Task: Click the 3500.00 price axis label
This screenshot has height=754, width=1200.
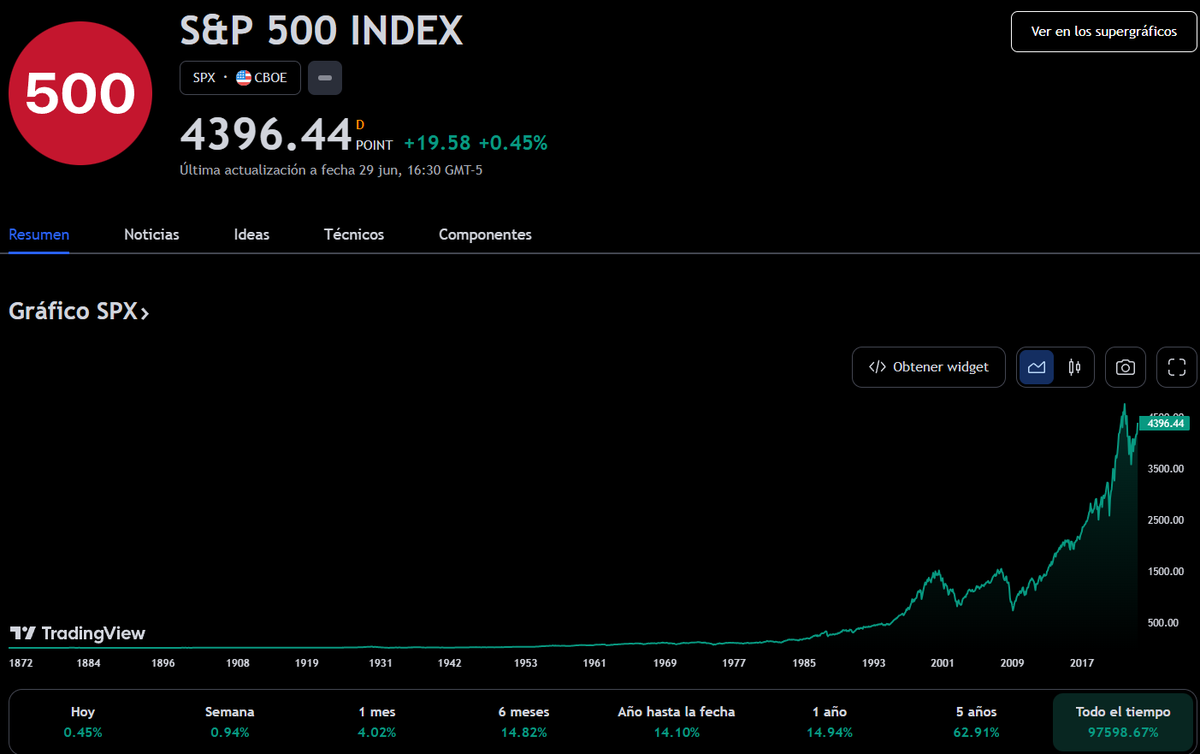Action: [1166, 468]
